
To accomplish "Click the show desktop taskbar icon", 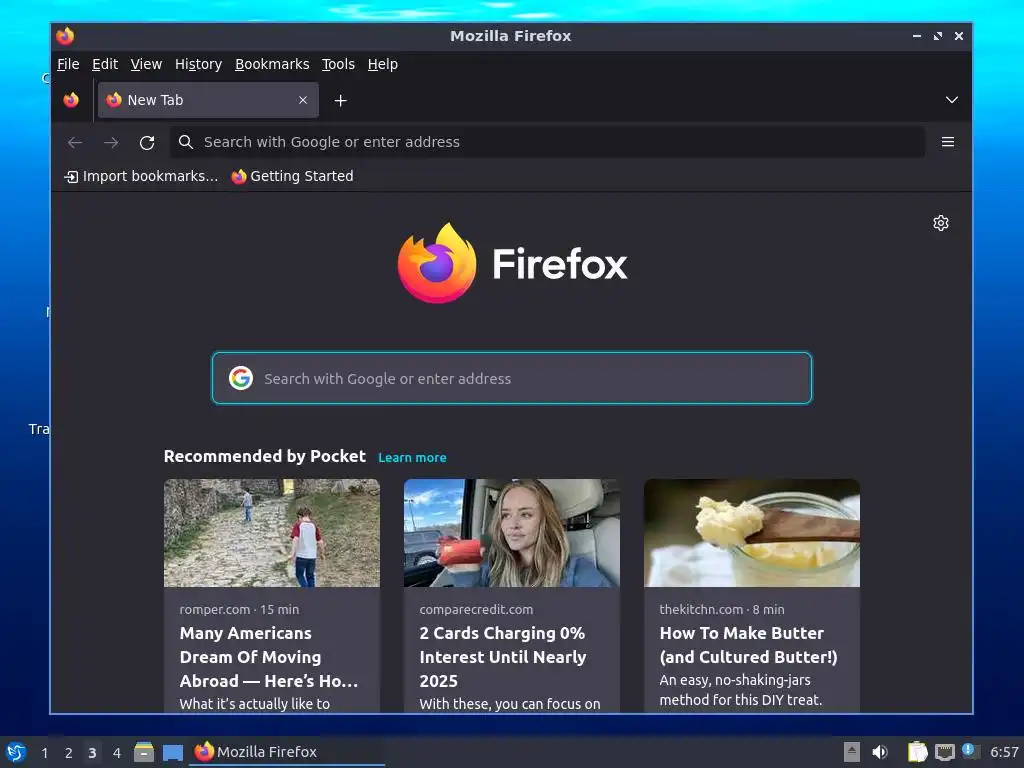I will [x=172, y=752].
